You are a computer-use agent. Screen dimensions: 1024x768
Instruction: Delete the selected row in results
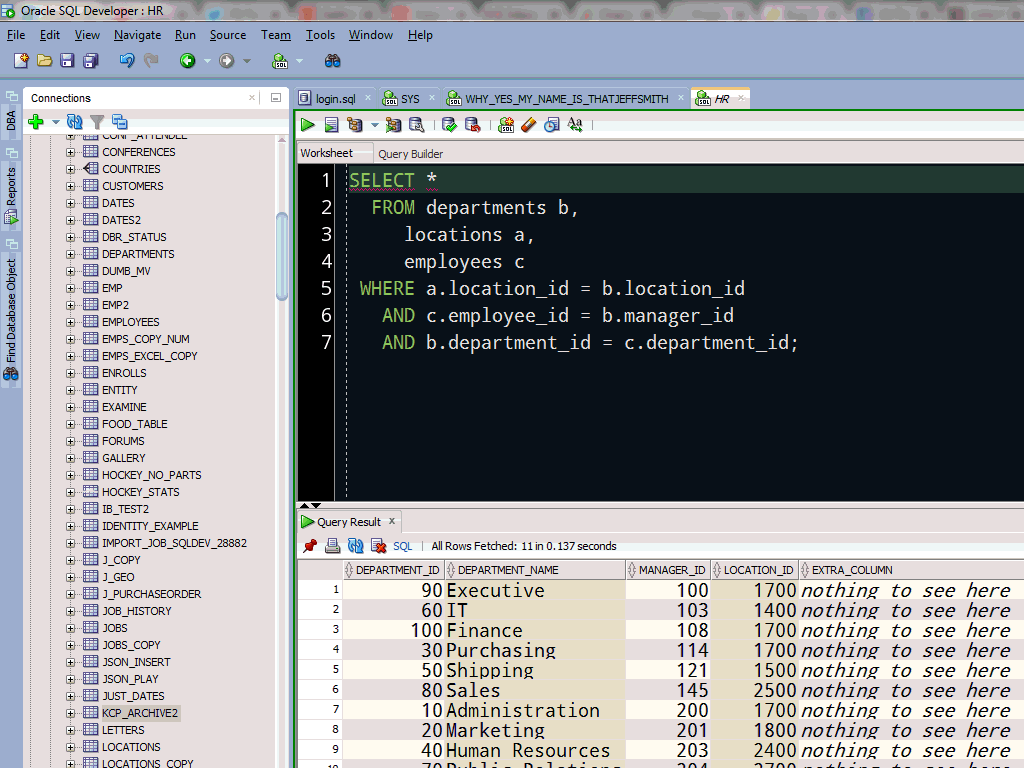tap(378, 546)
